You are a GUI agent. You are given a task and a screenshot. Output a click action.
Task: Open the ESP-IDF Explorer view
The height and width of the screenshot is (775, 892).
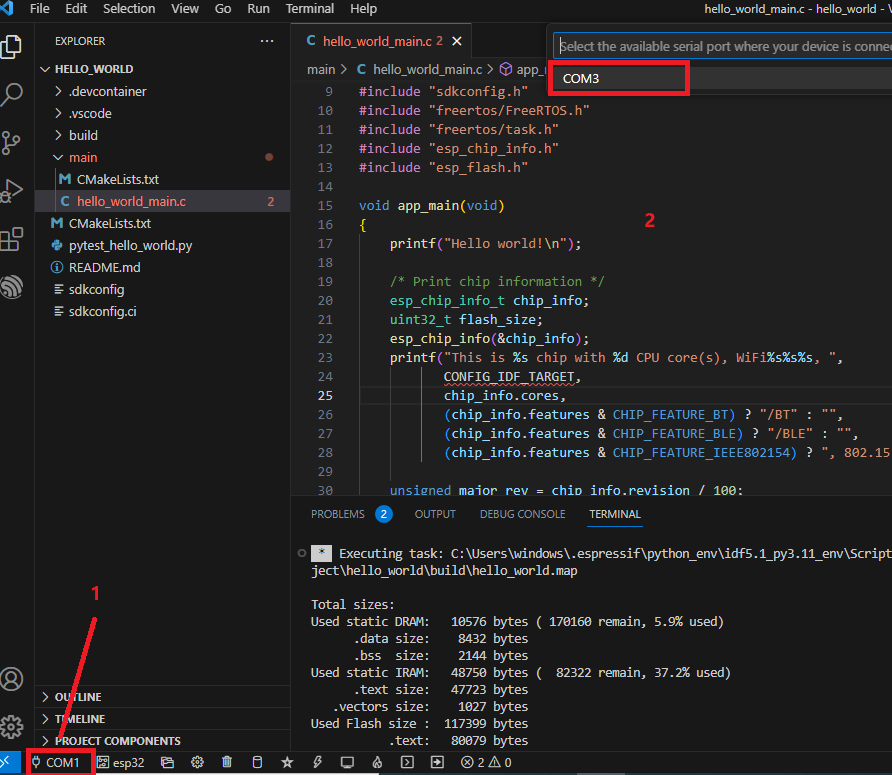pyautogui.click(x=11, y=287)
